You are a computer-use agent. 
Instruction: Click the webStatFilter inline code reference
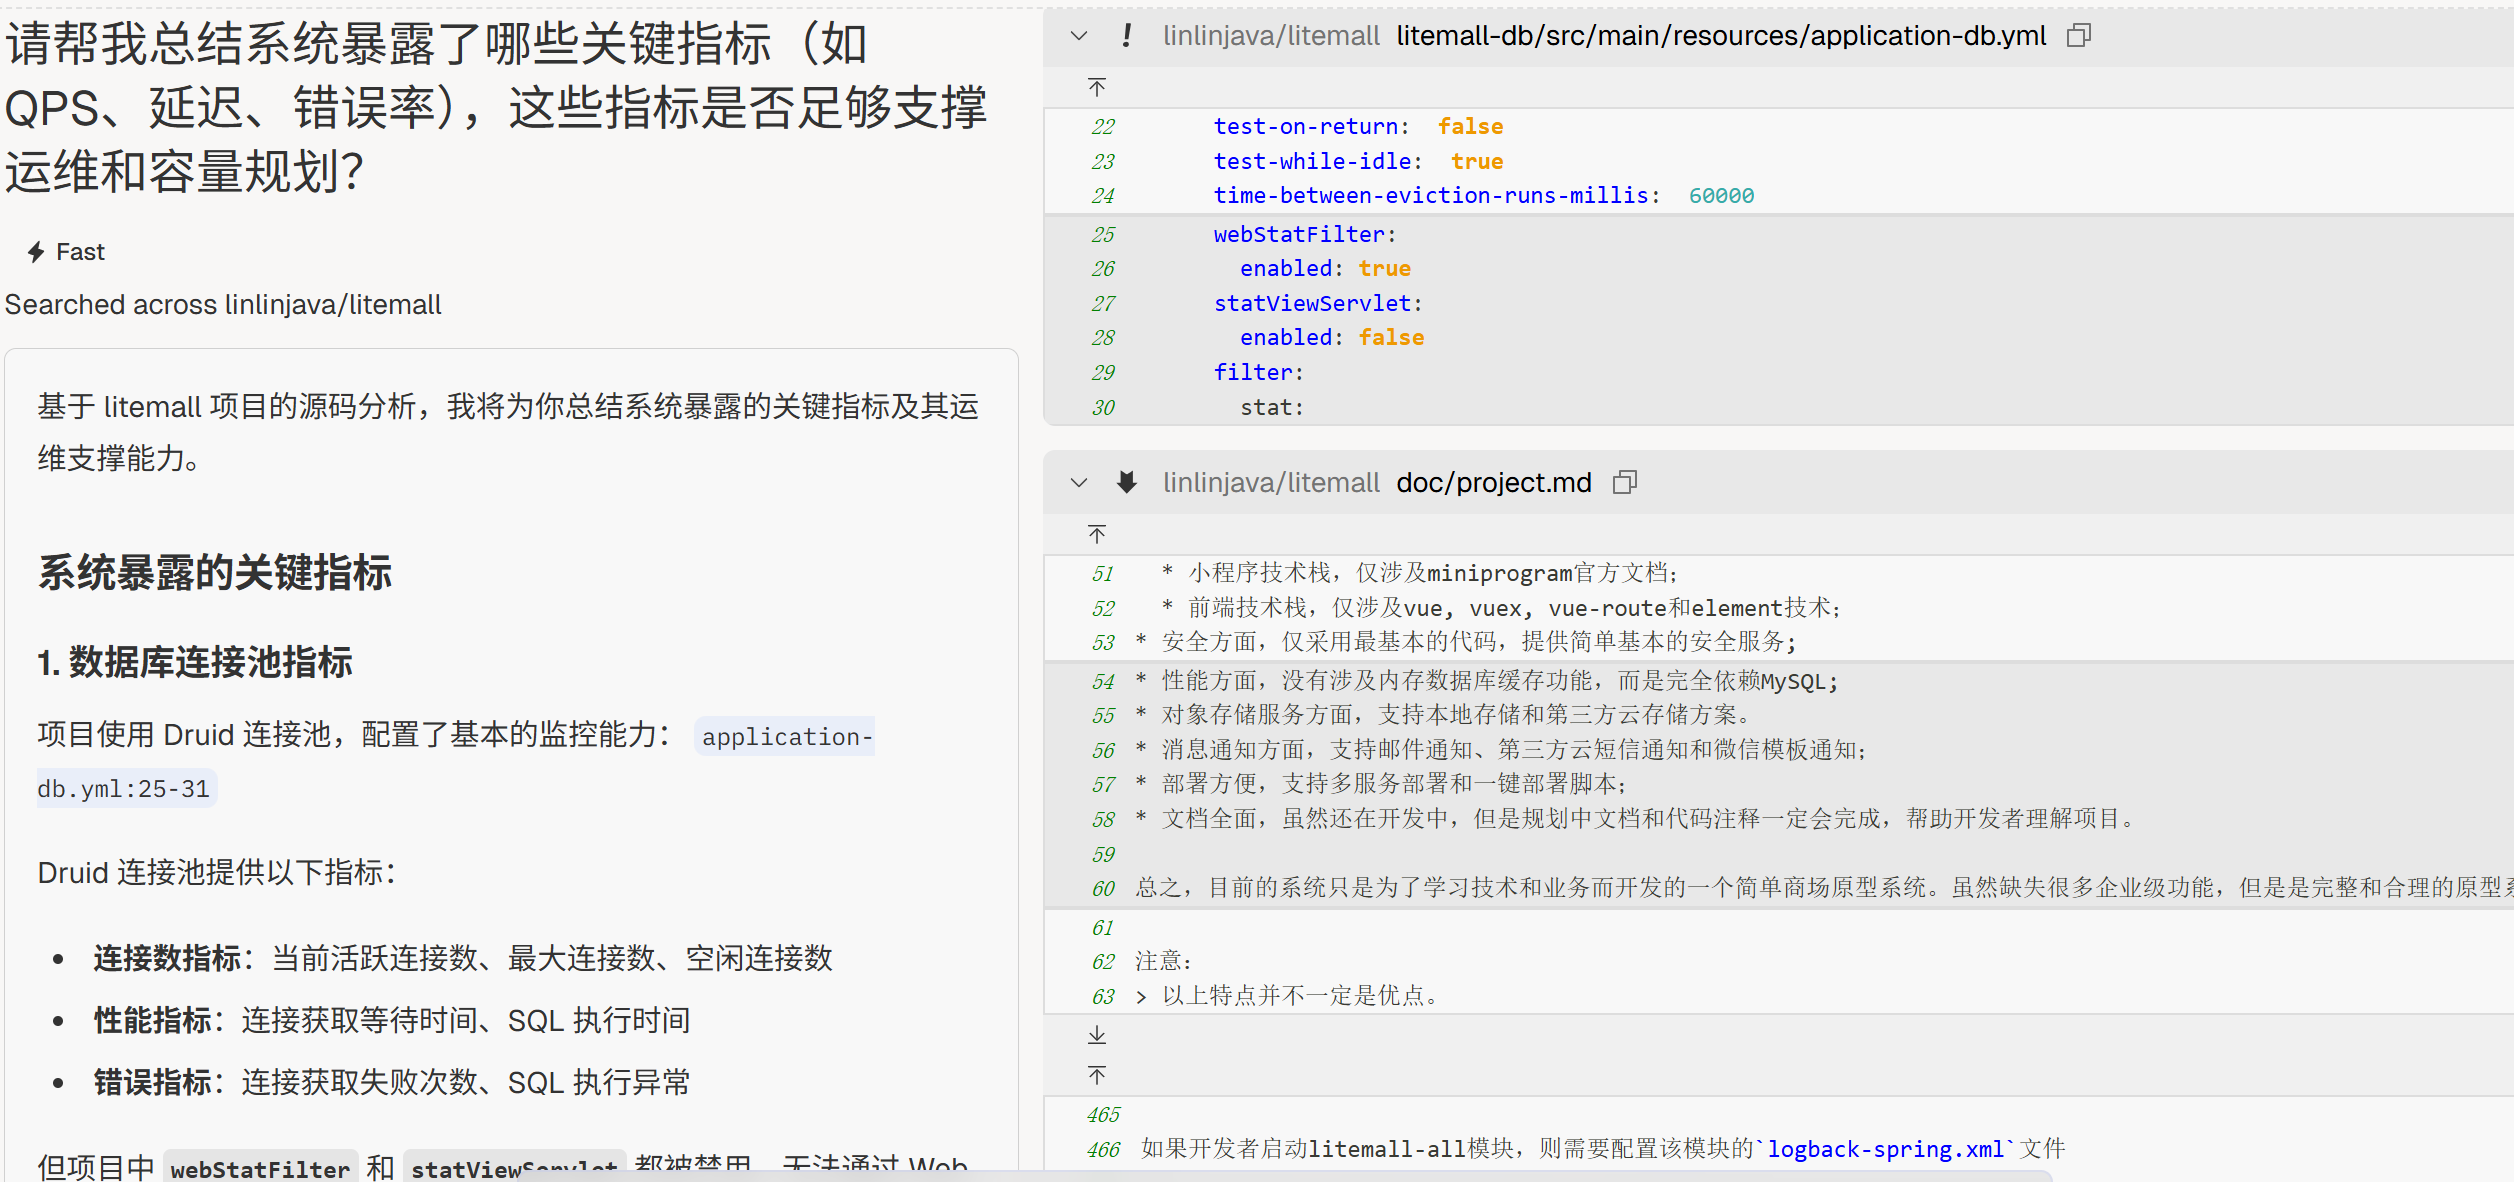point(260,1168)
